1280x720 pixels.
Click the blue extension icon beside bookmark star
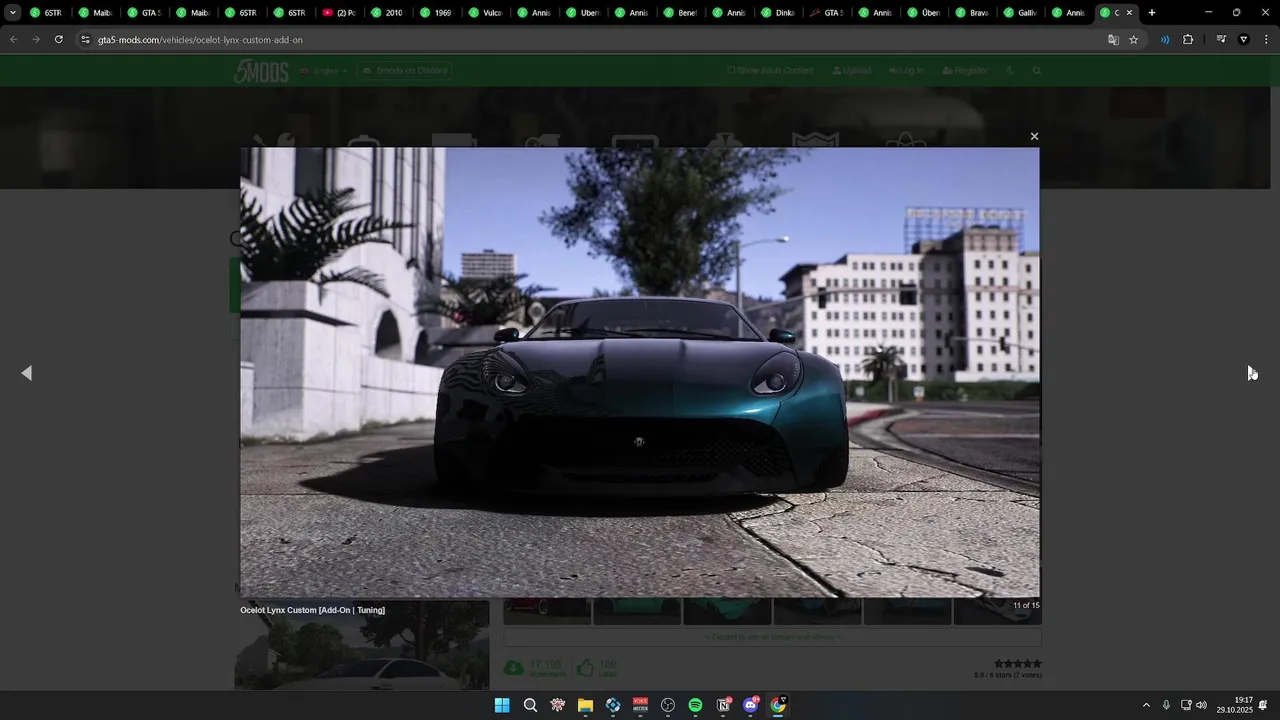(1165, 40)
